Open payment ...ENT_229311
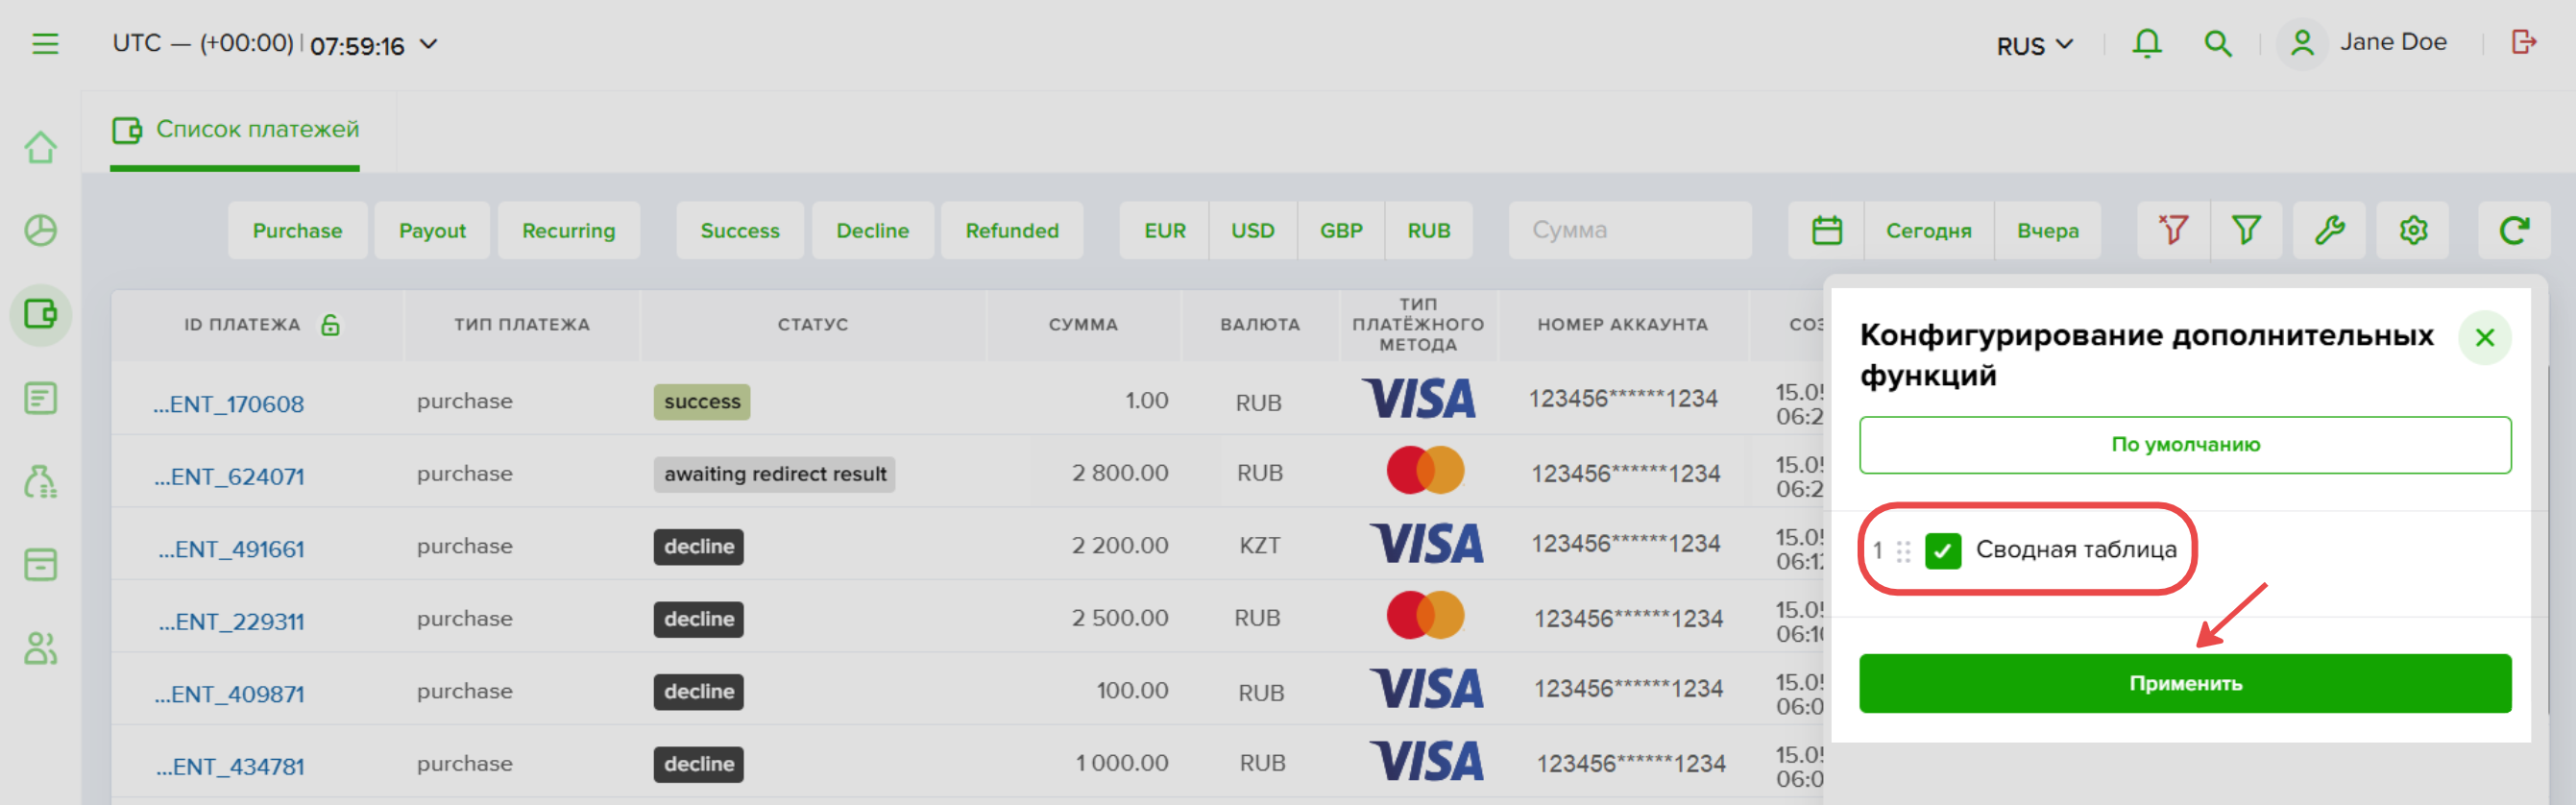The width and height of the screenshot is (2576, 805). [231, 622]
